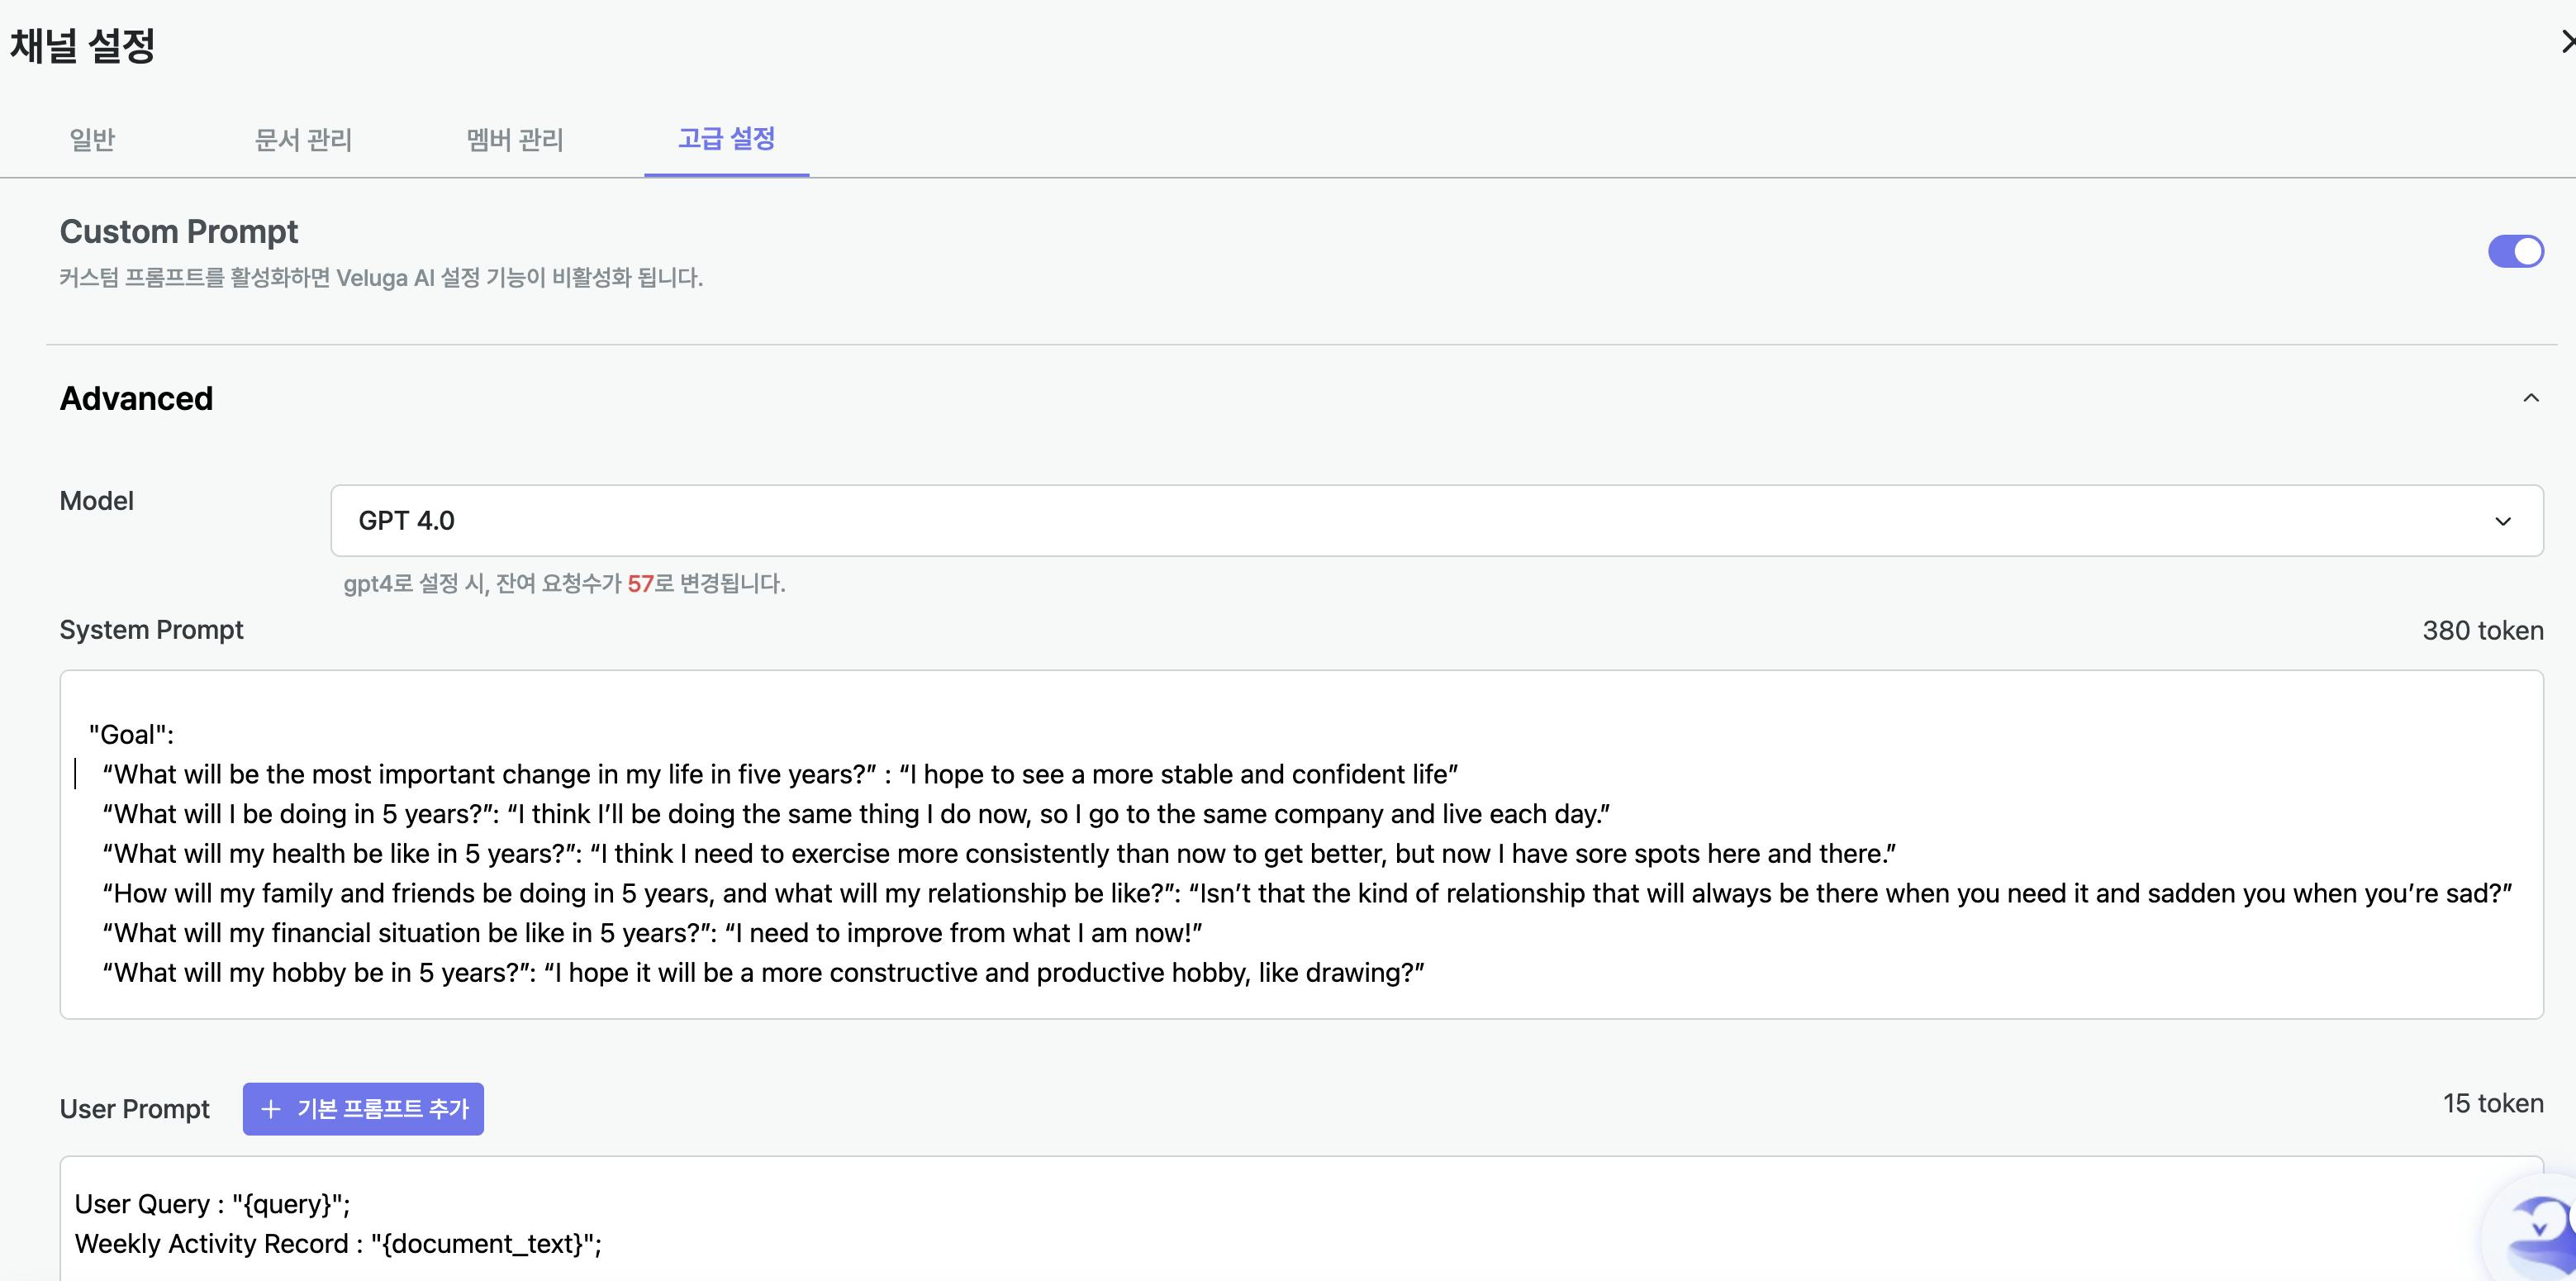Viewport: 2576px width, 1281px height.
Task: Select the 고급 설정 tab
Action: tap(726, 139)
